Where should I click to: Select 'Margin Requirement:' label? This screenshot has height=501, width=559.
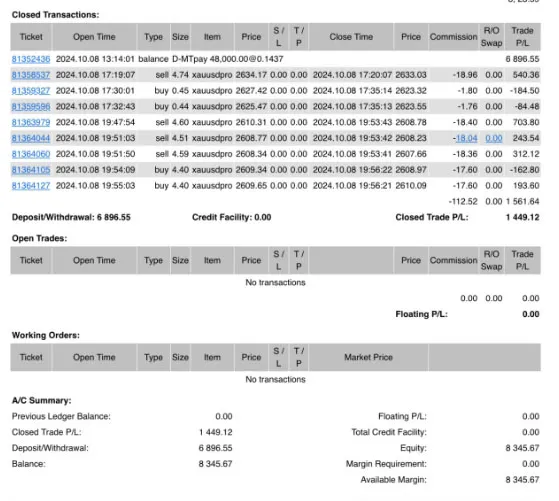click(x=386, y=464)
